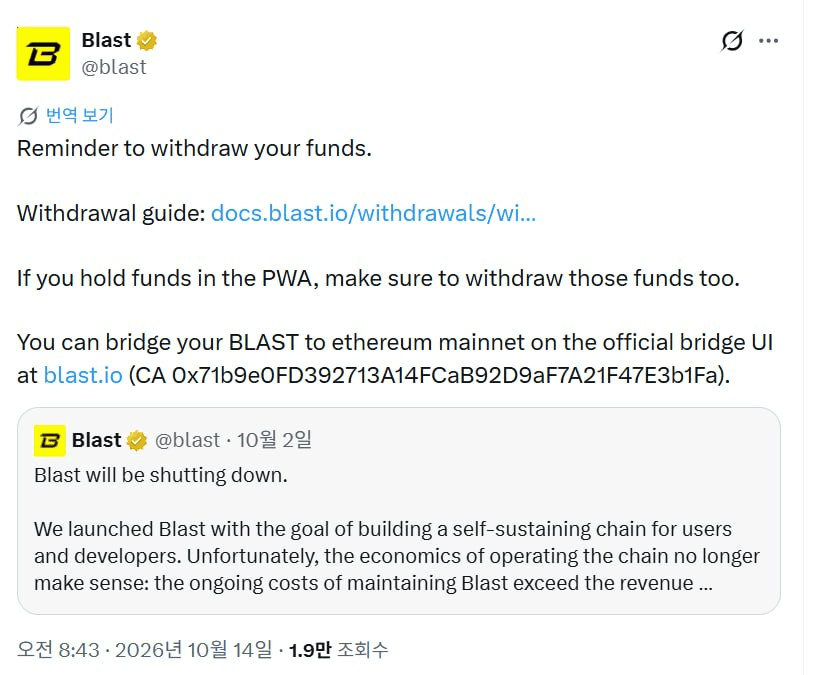This screenshot has height=675, width=829.
Task: Click the small Blast avatar in quoted post
Action: (x=50, y=440)
